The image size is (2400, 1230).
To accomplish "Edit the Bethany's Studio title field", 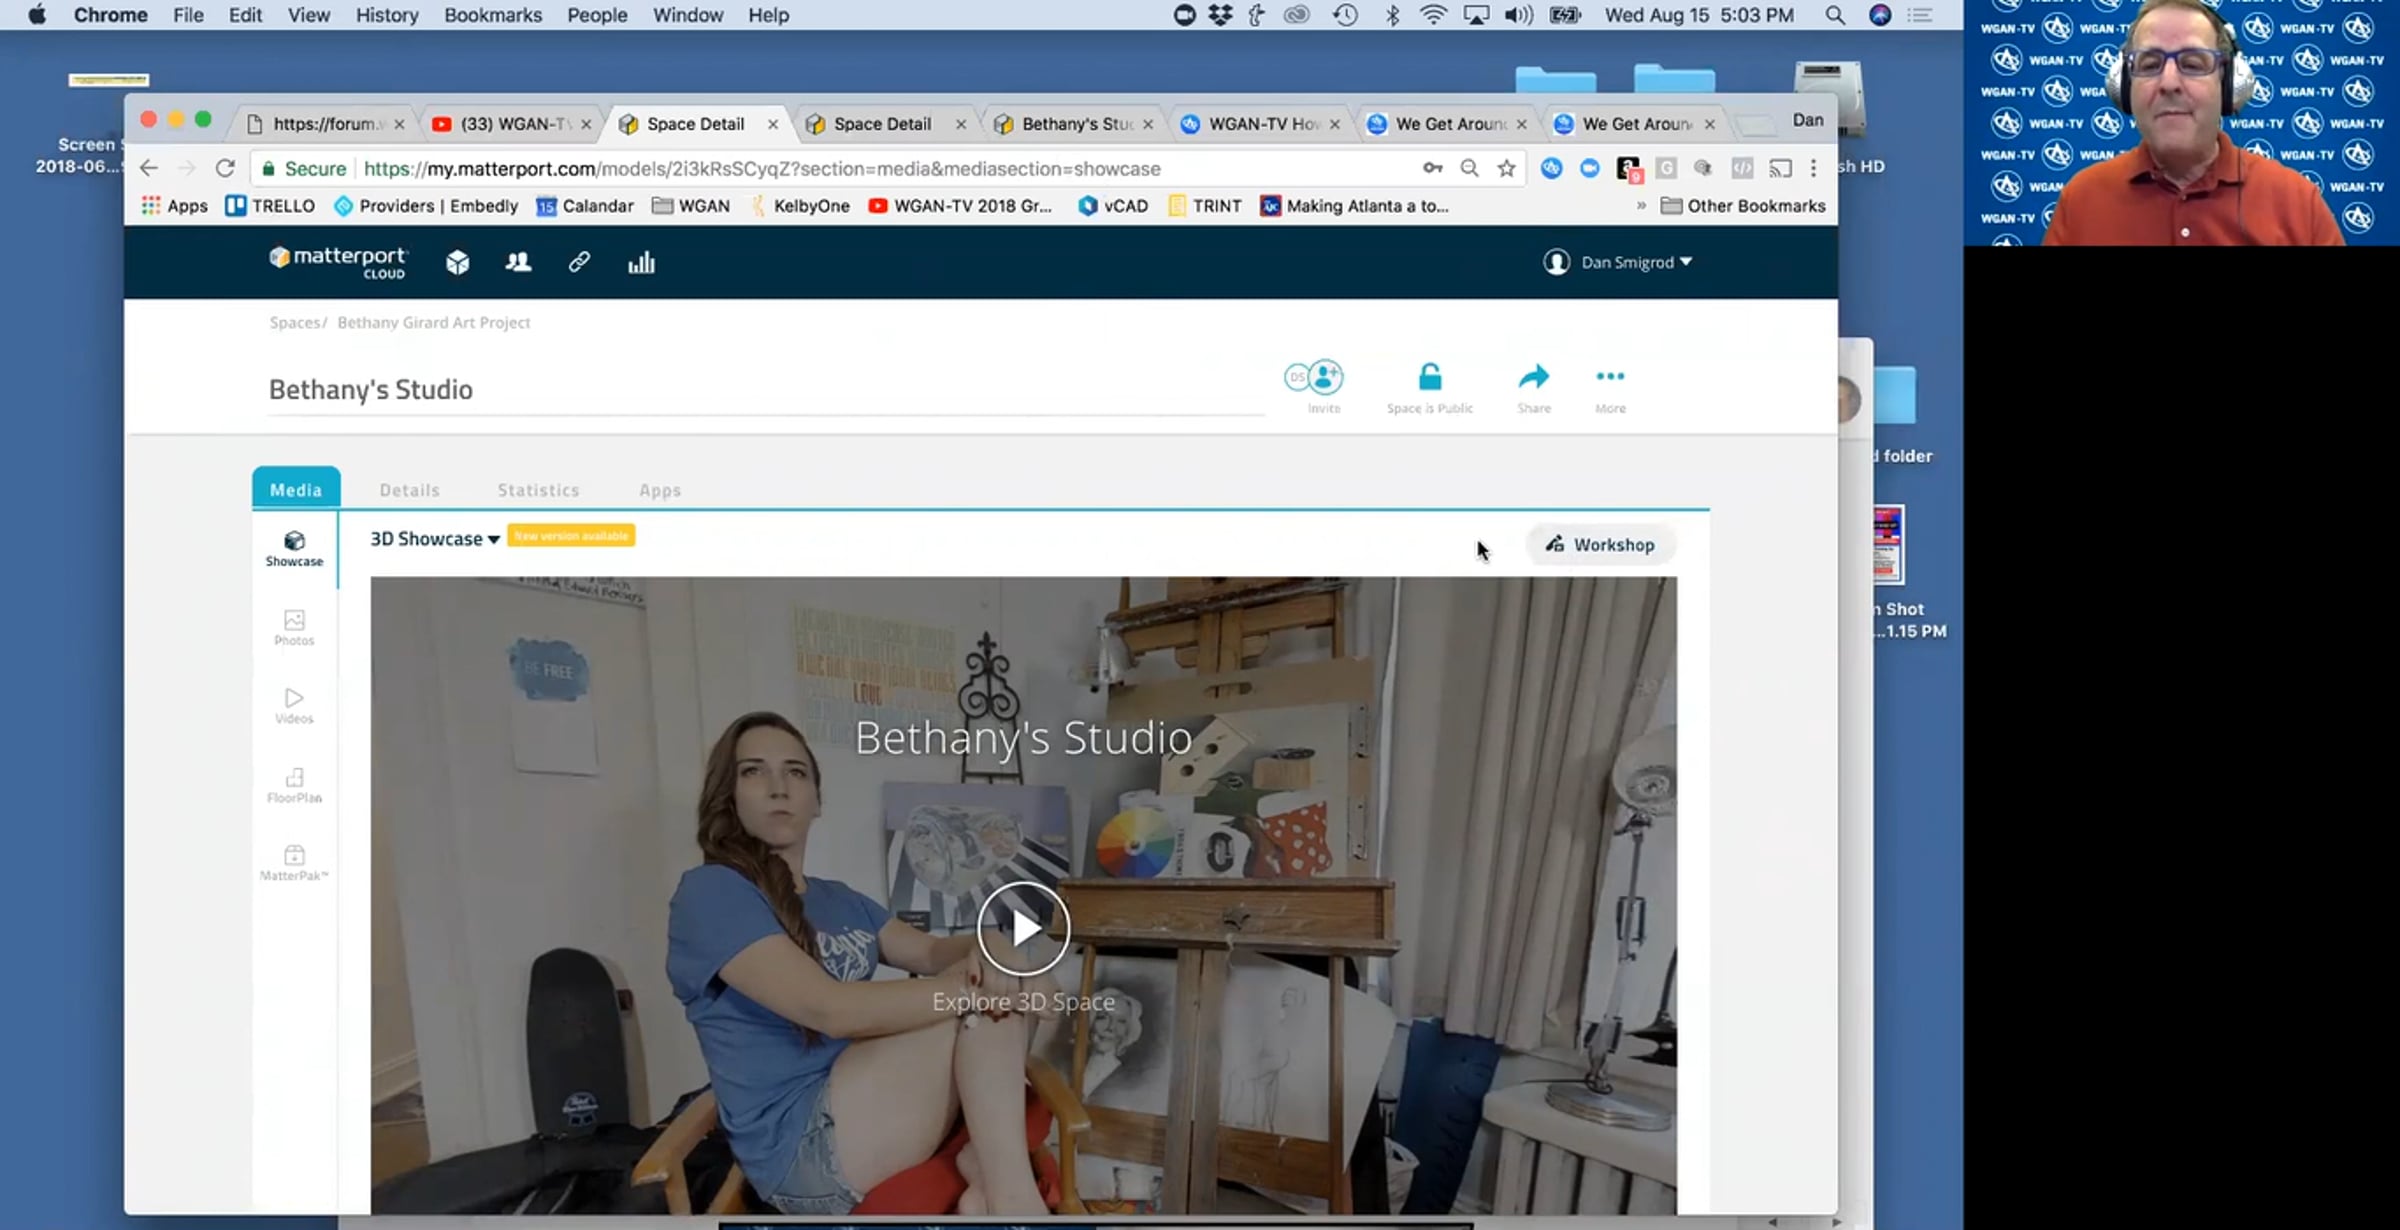I will tap(766, 389).
